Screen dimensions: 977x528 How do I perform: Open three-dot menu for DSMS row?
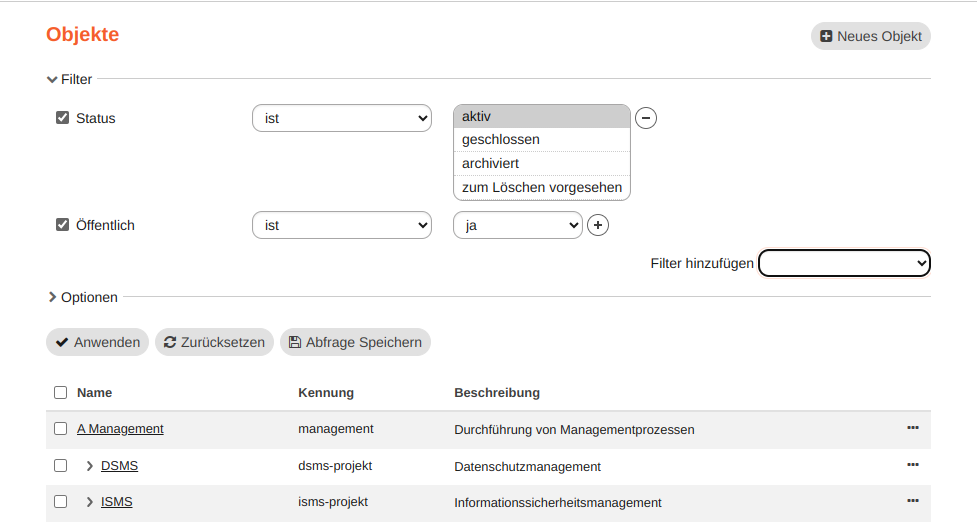tap(912, 465)
